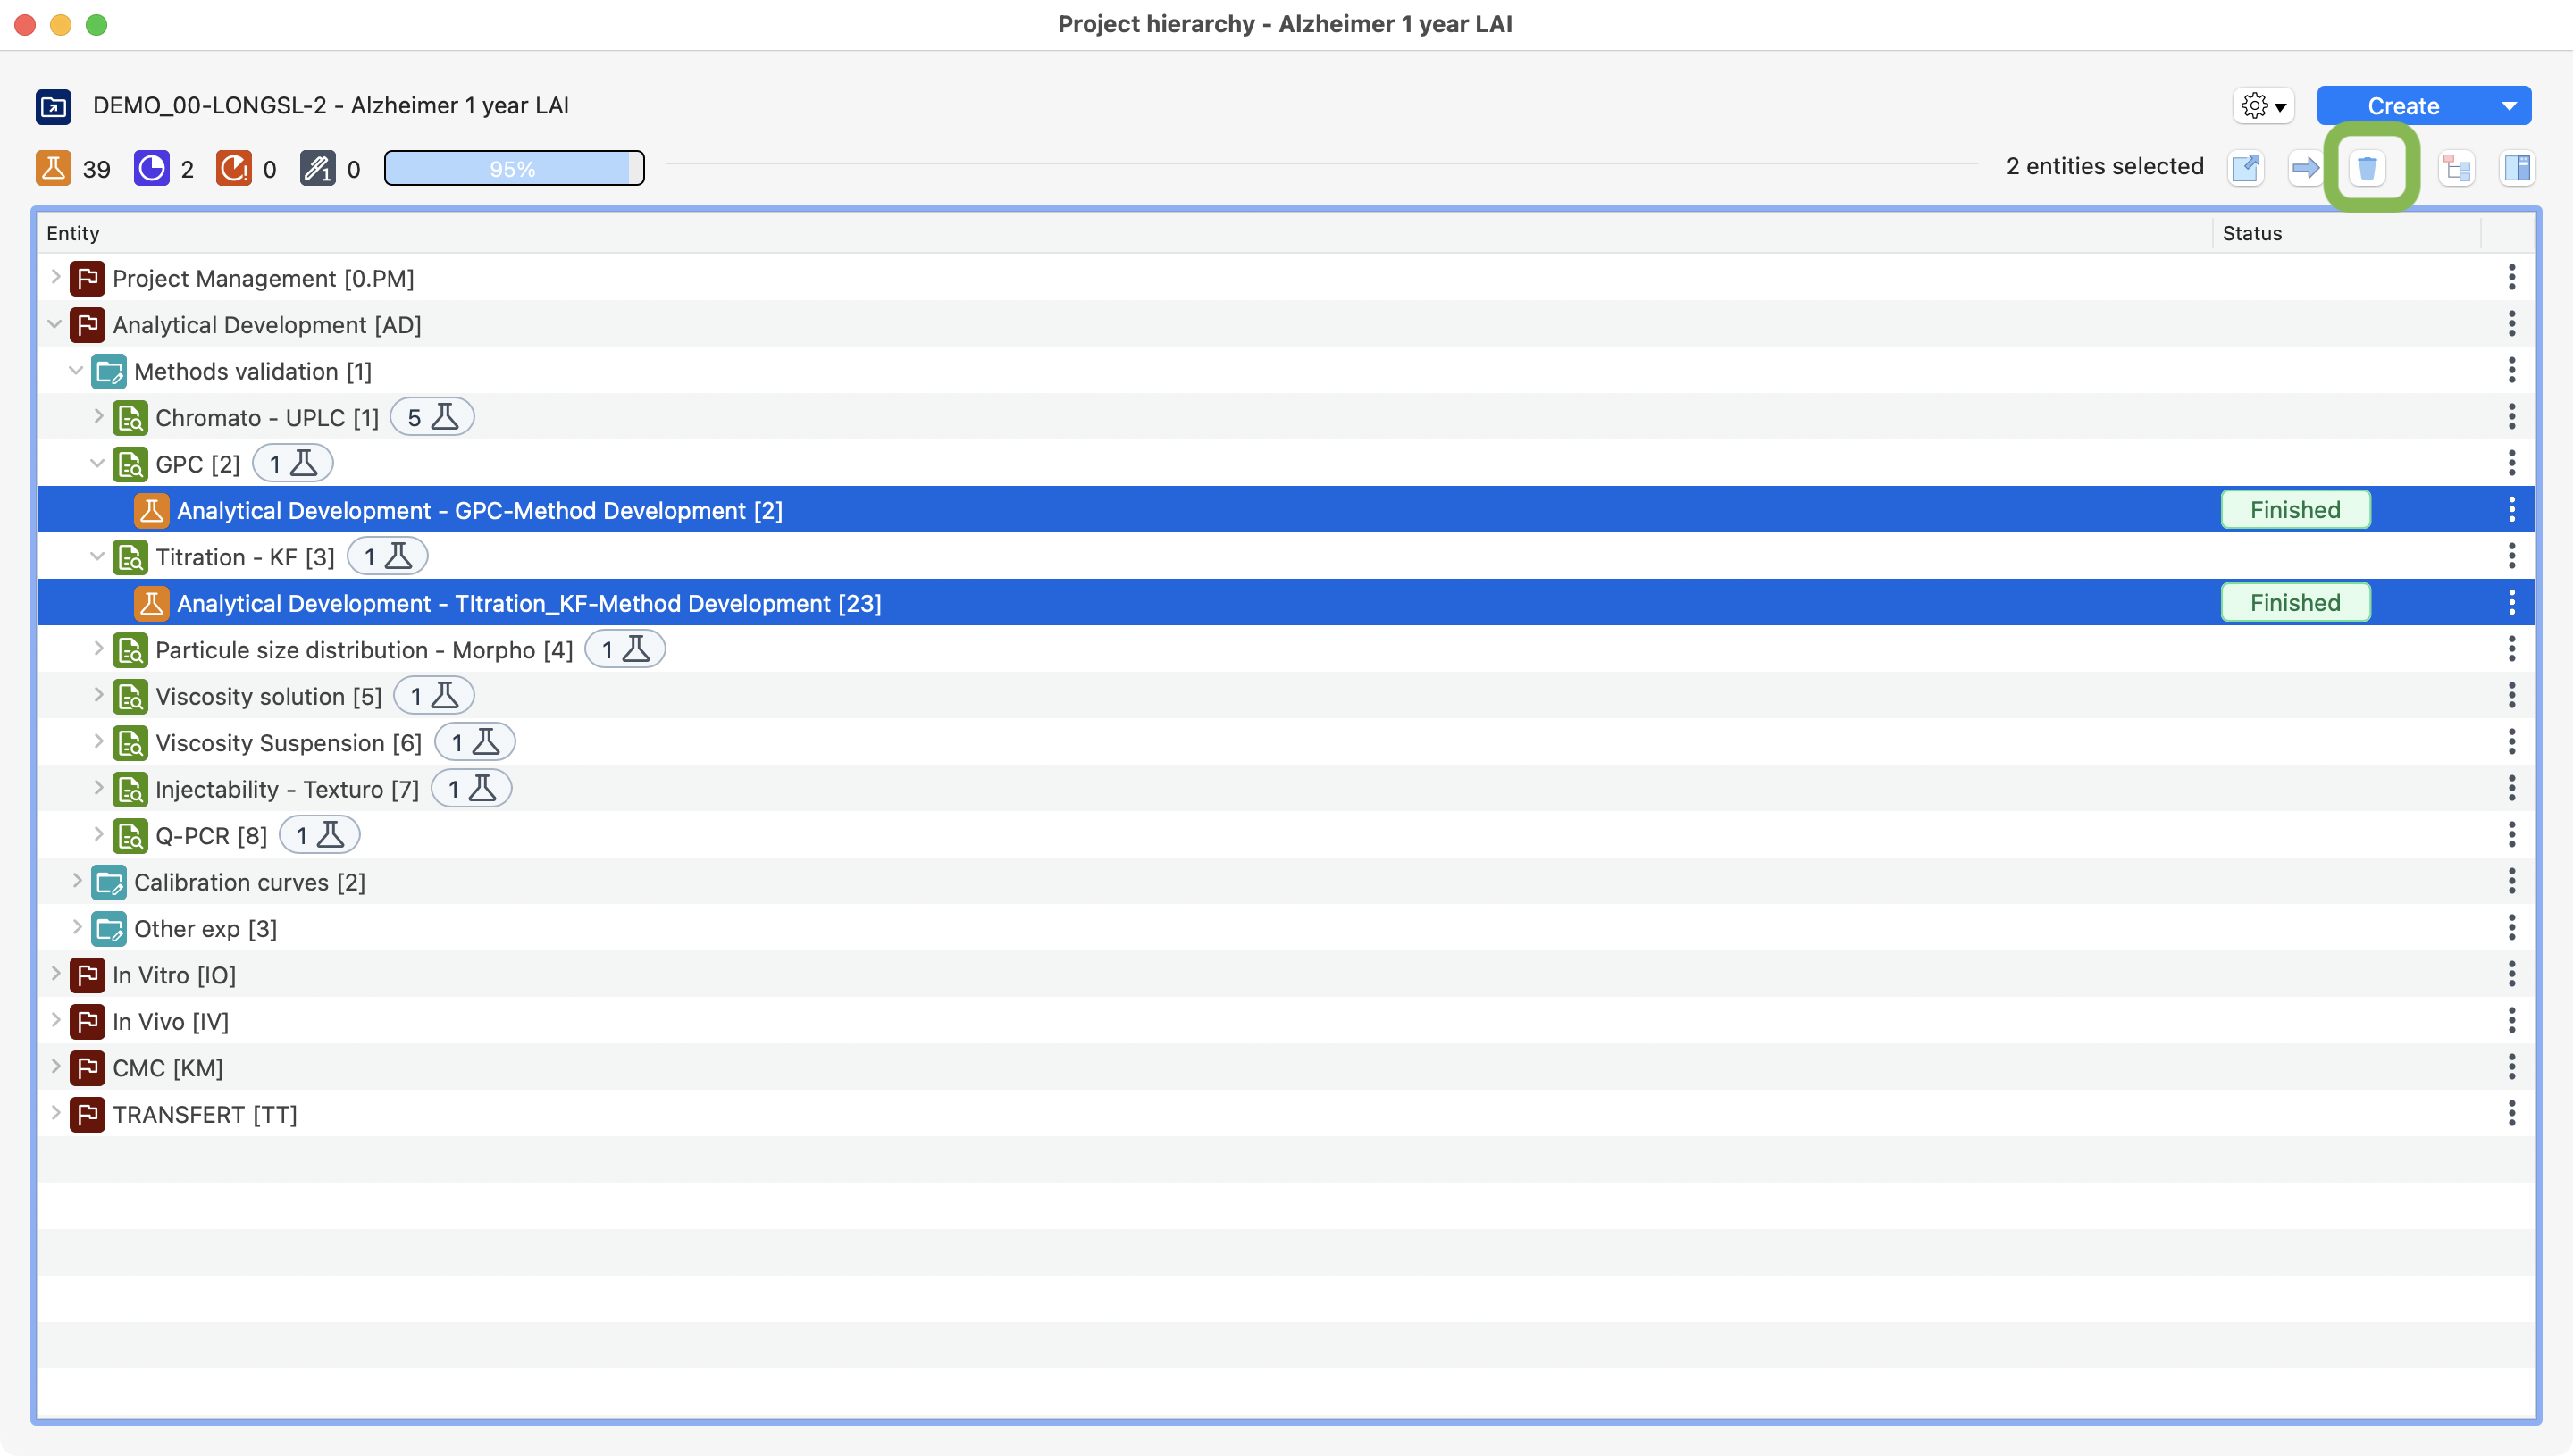Image resolution: width=2573 pixels, height=1456 pixels.
Task: Click the purple in-progress clock icon
Action: (152, 168)
